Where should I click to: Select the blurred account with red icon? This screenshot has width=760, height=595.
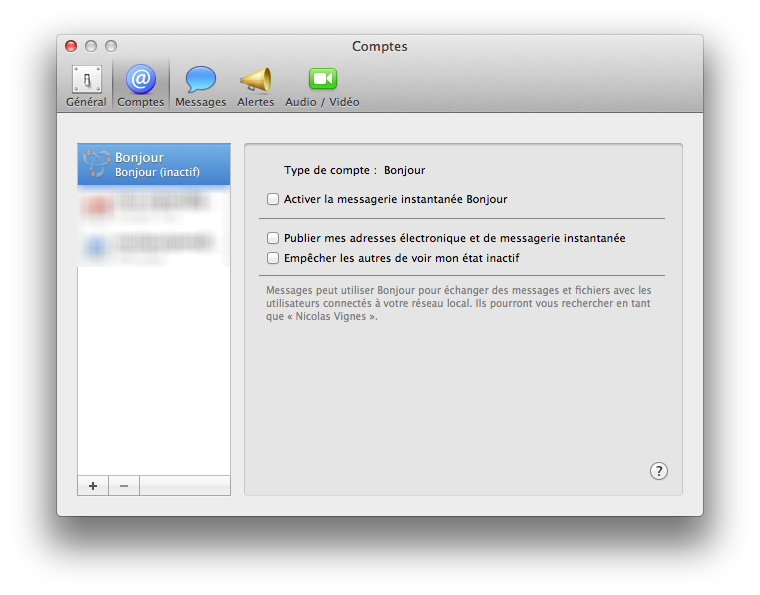pyautogui.click(x=154, y=206)
